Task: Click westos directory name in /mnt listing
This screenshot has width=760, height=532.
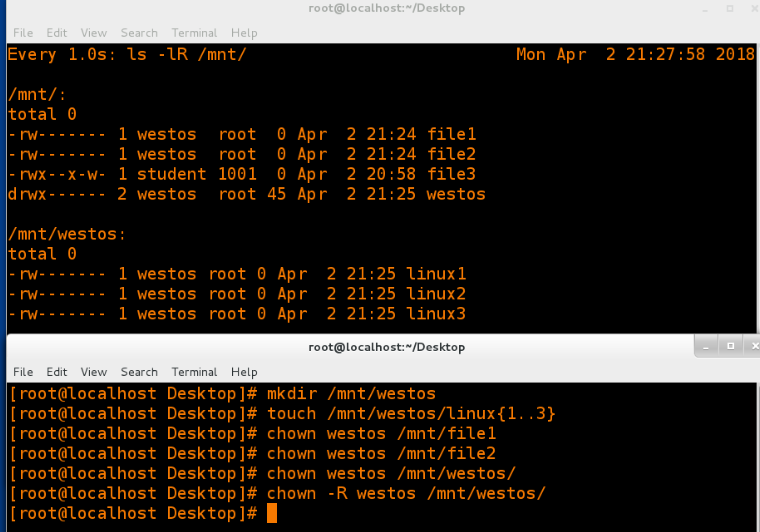Action: [x=456, y=194]
